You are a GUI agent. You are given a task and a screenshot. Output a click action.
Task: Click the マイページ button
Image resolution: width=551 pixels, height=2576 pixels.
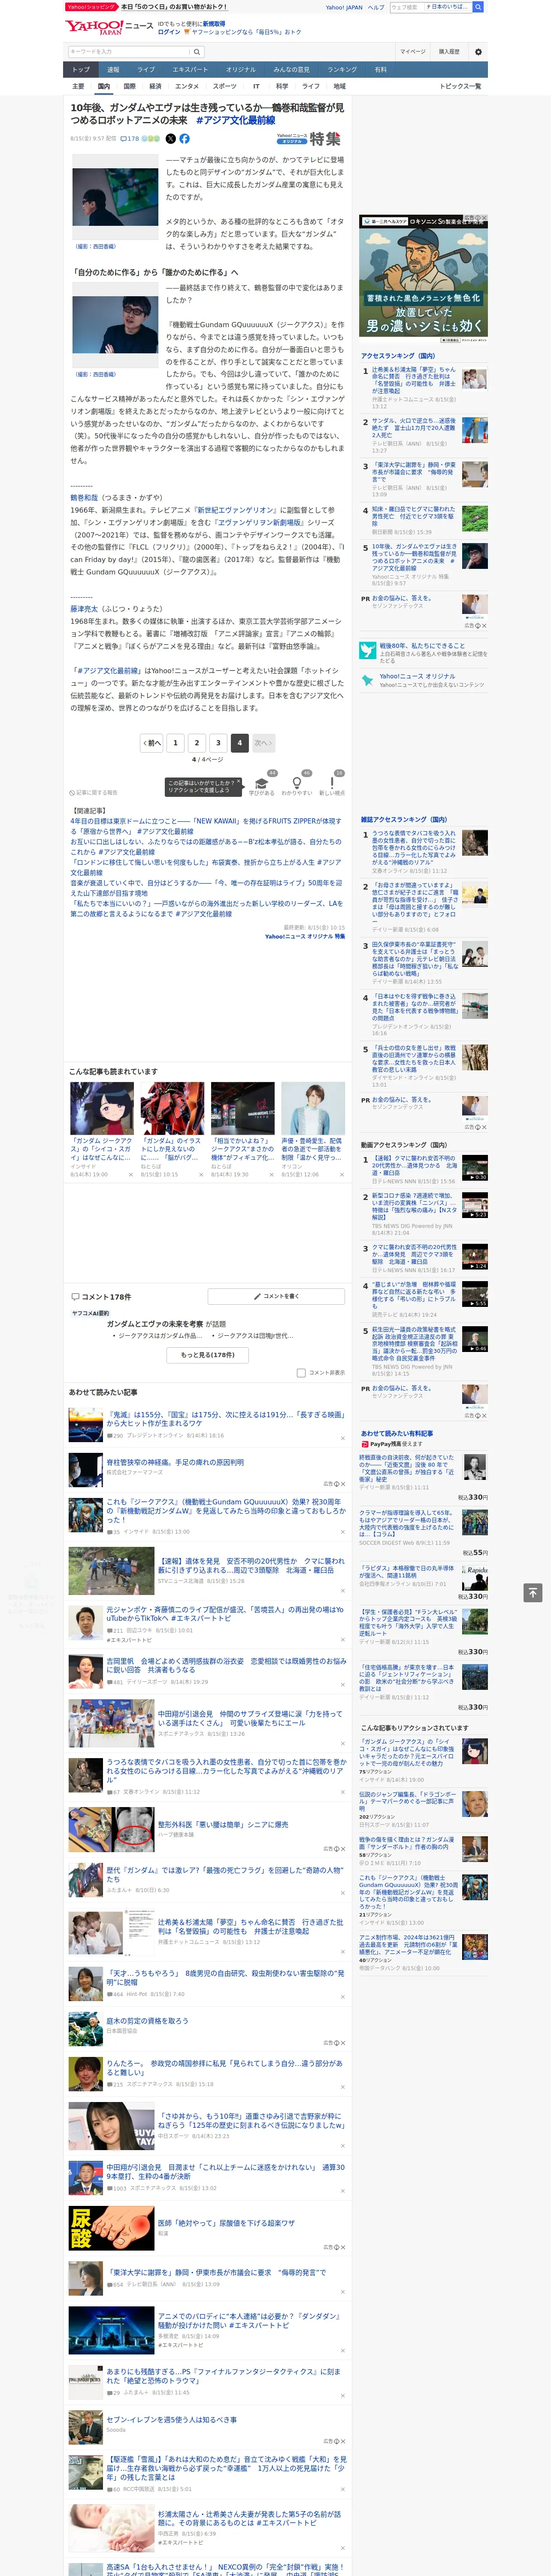[412, 52]
